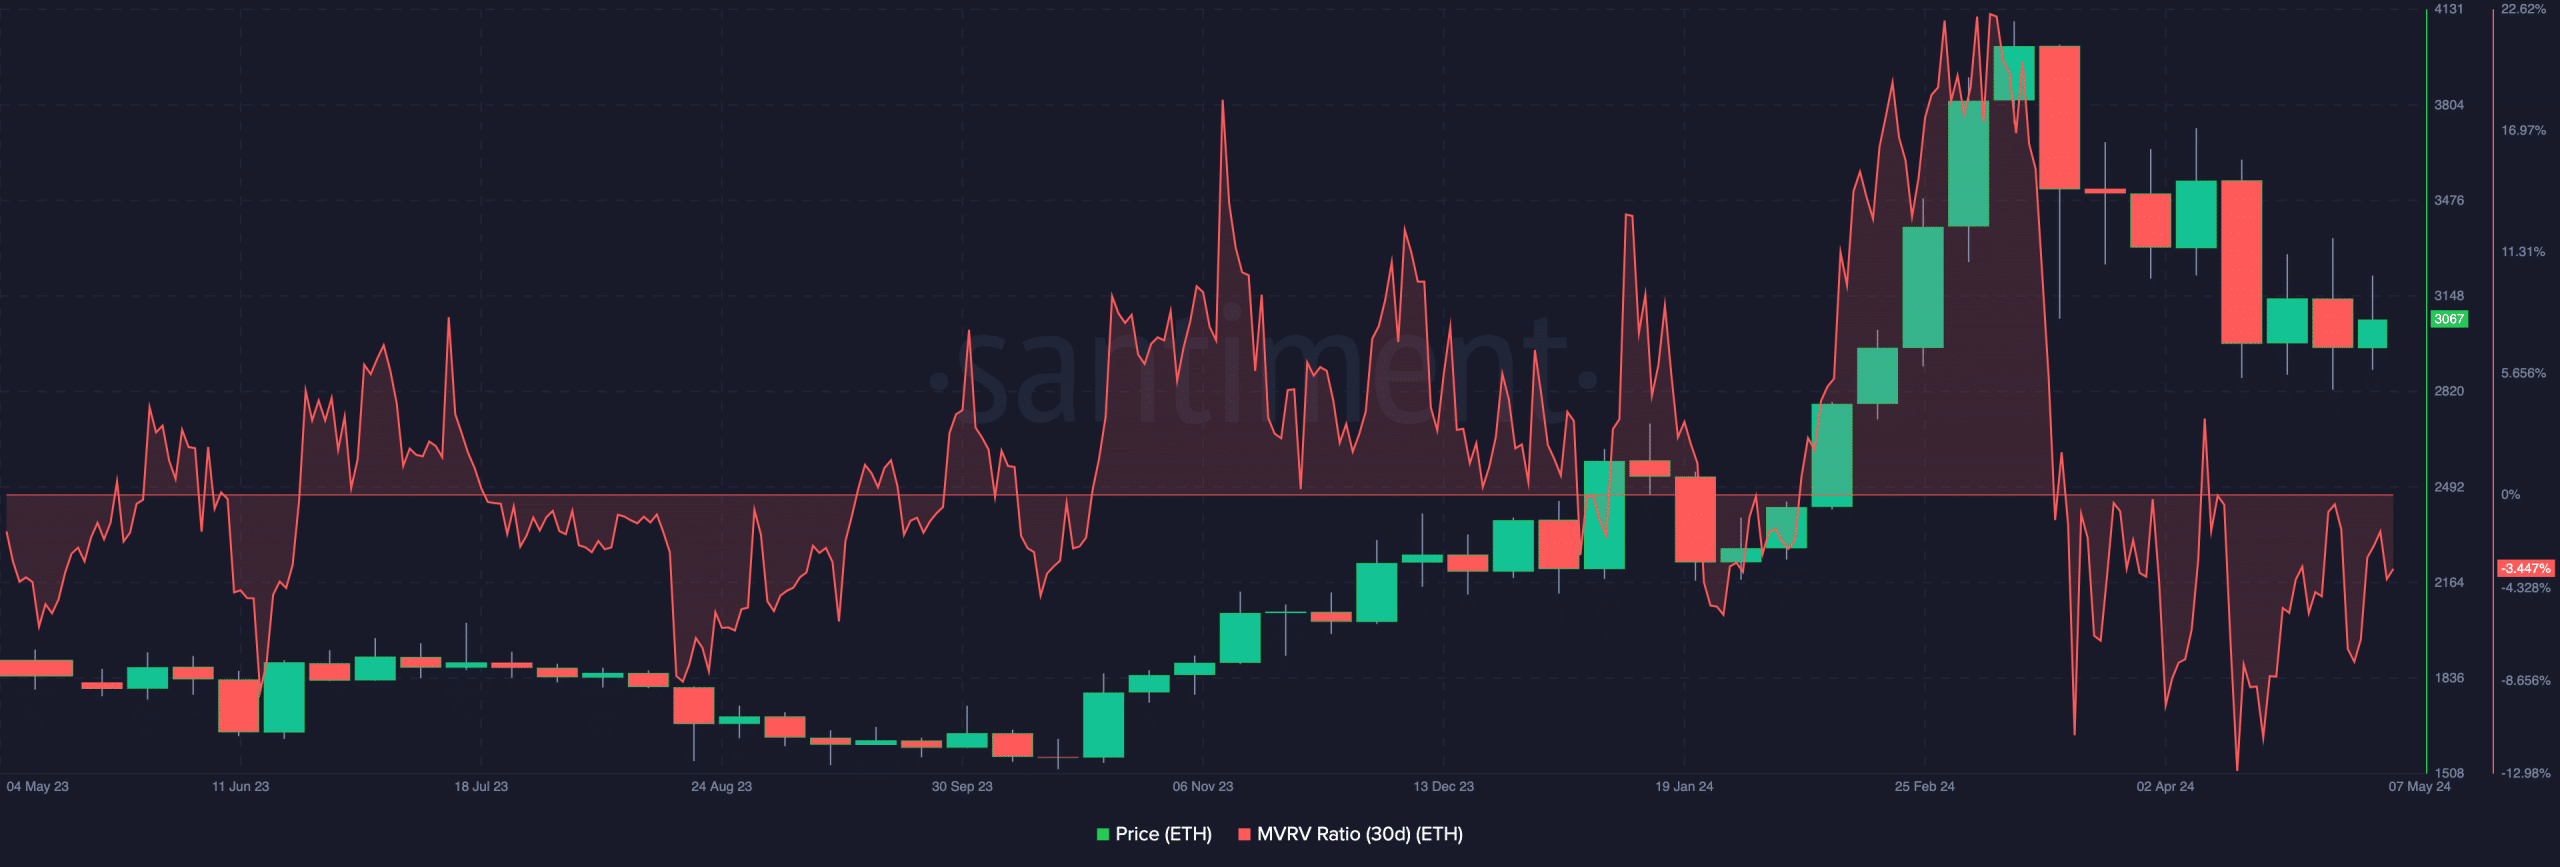2560x867 pixels.
Task: Click the 18 Jul 23 date label
Action: [x=481, y=786]
